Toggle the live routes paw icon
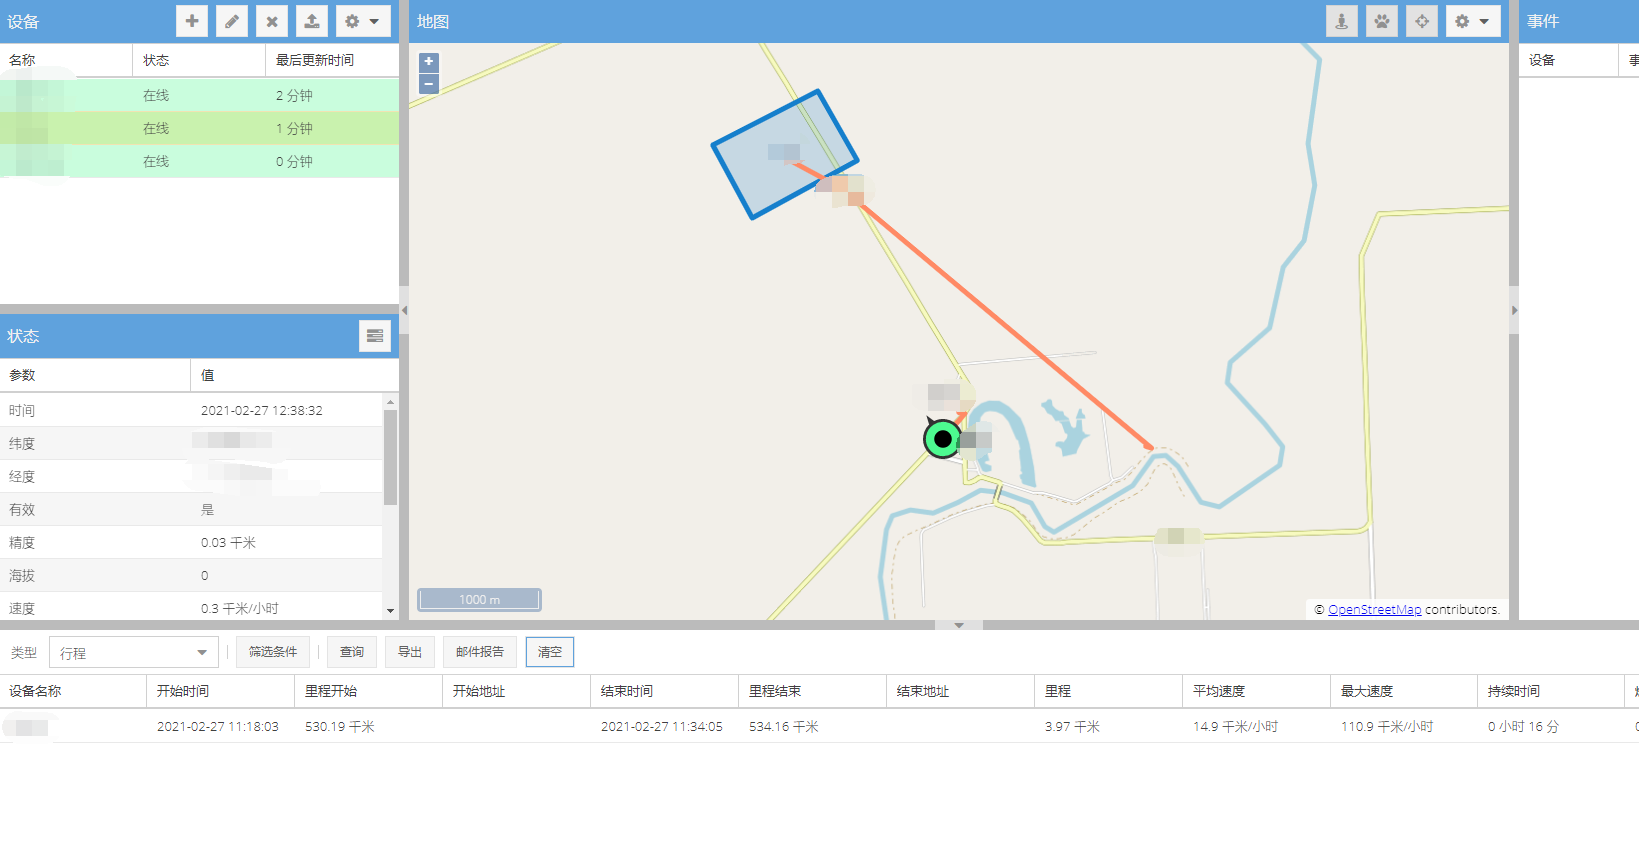 [x=1382, y=21]
